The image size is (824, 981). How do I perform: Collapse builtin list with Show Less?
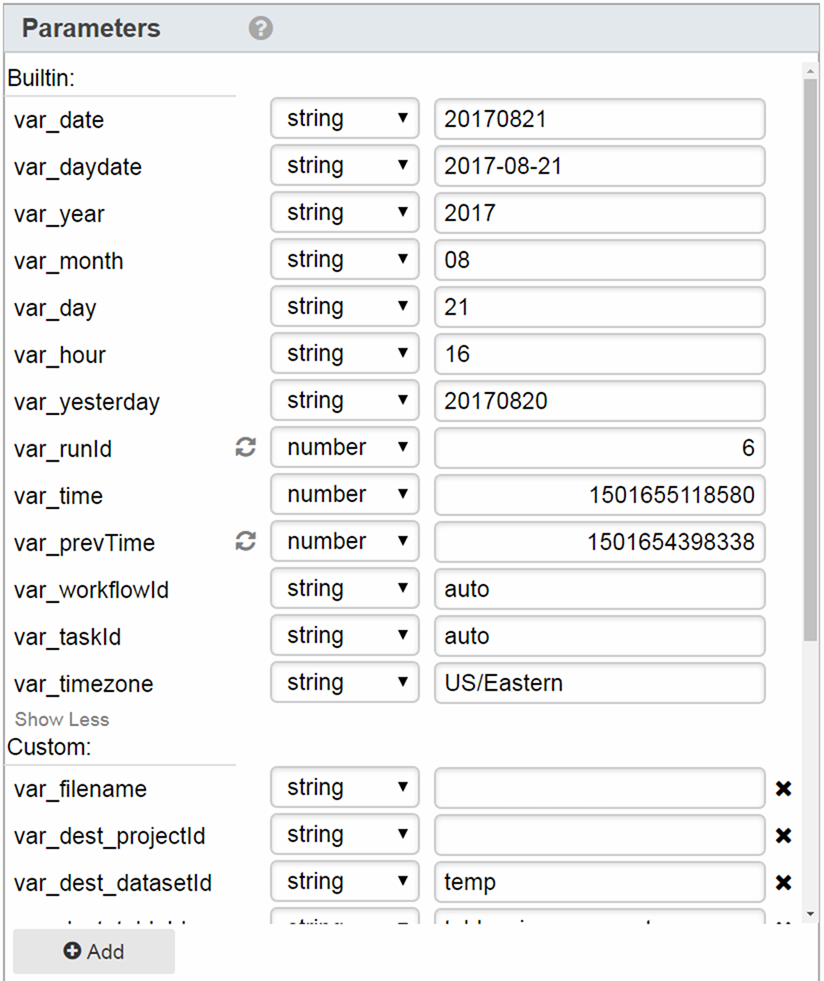tap(61, 719)
